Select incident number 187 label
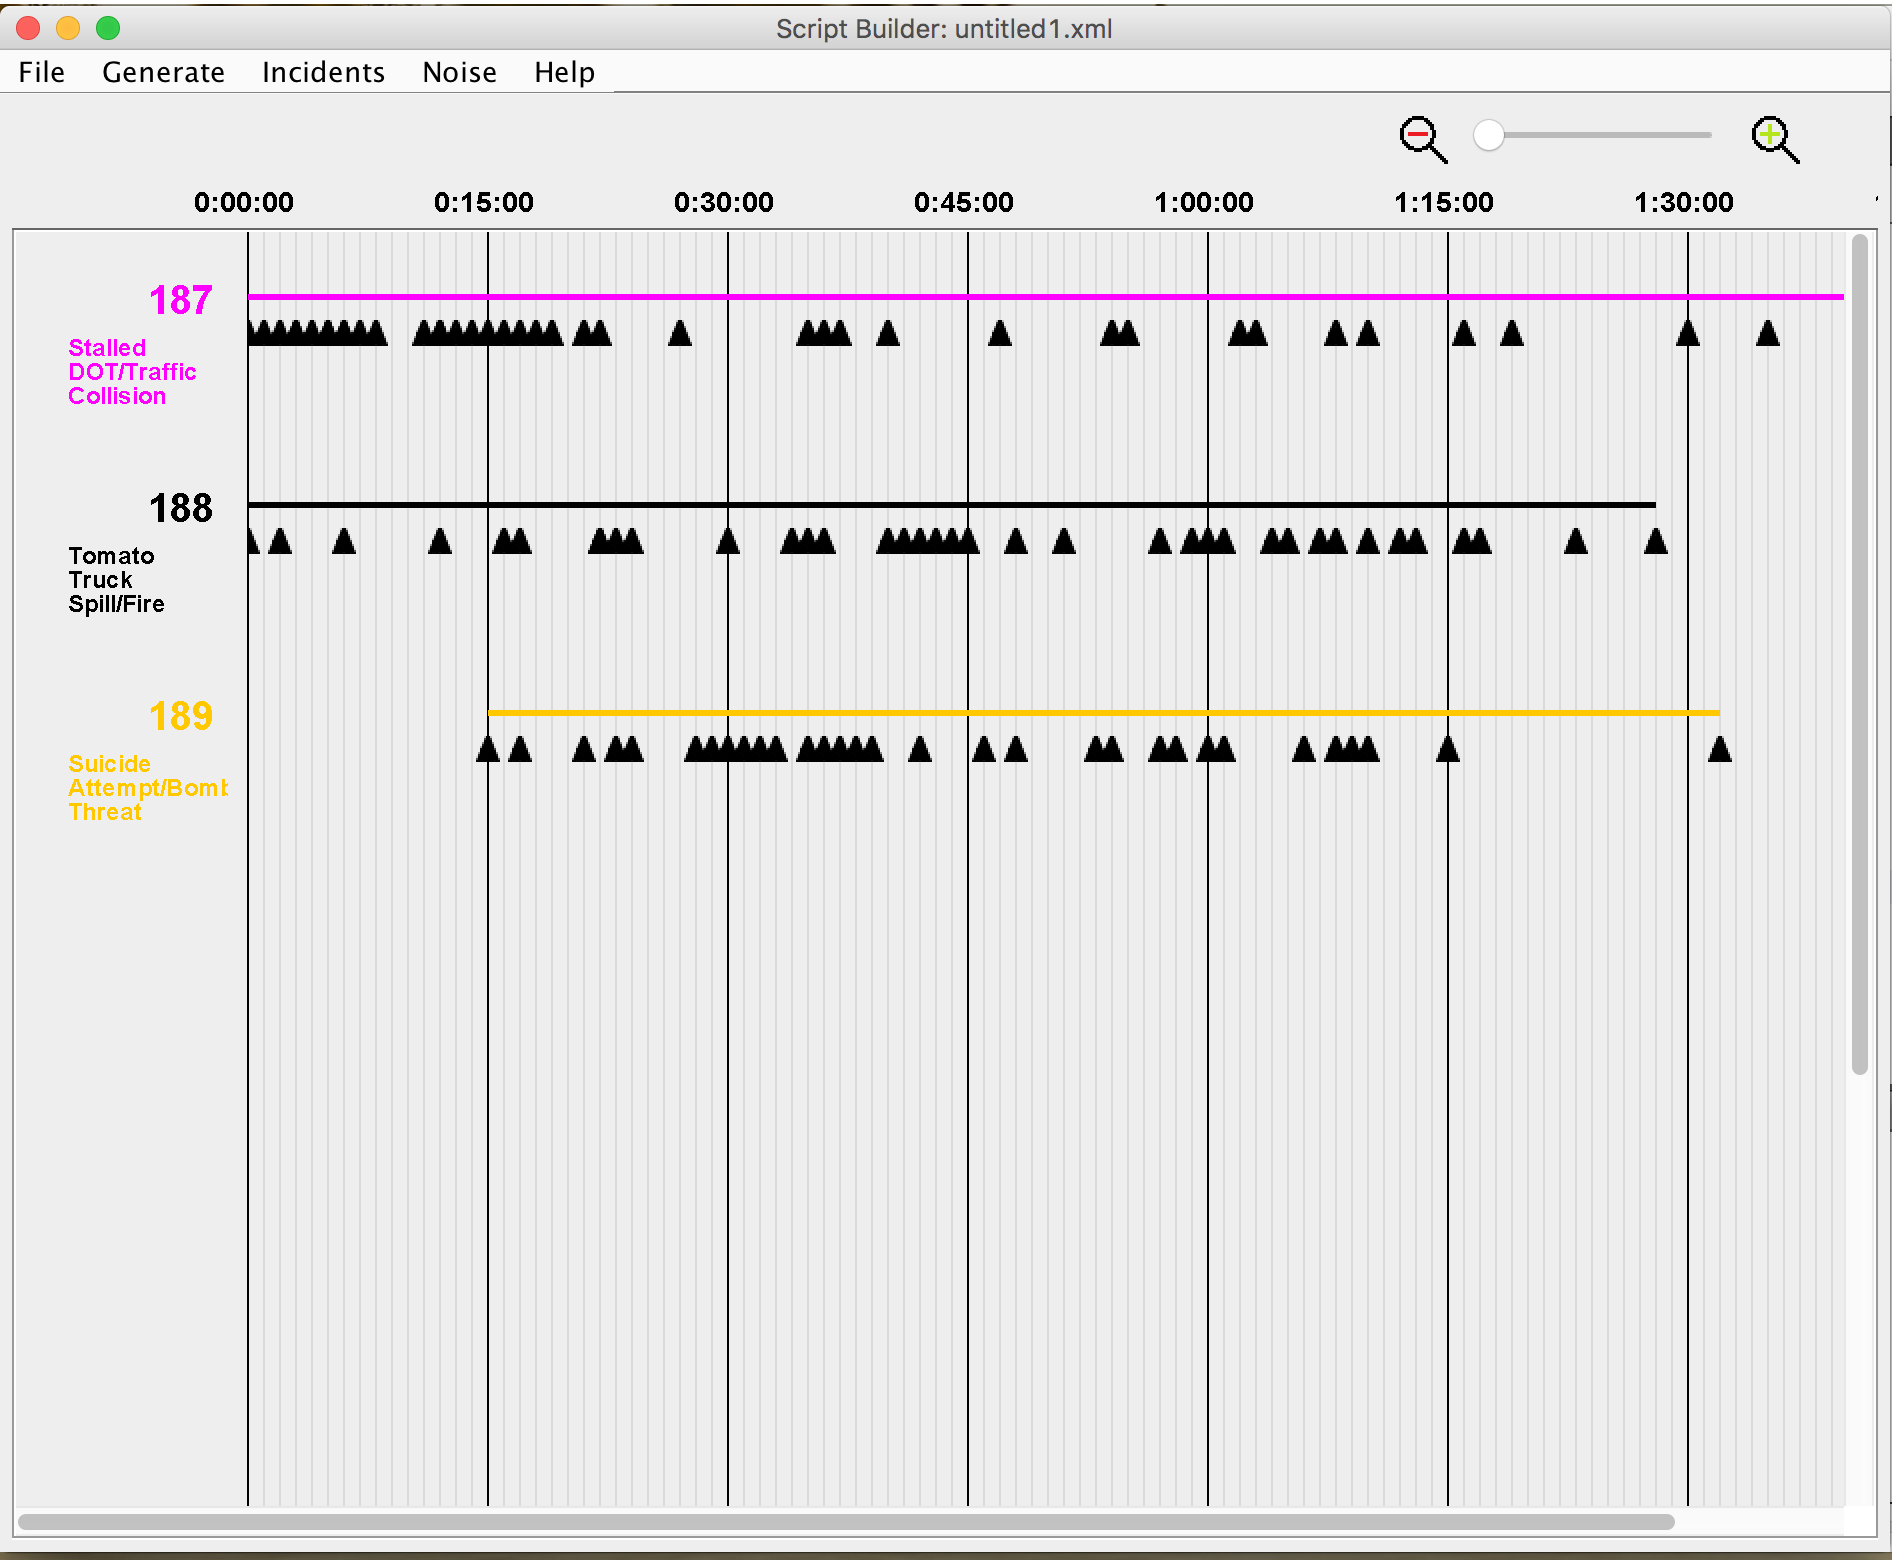The width and height of the screenshot is (1892, 1560). tap(181, 300)
